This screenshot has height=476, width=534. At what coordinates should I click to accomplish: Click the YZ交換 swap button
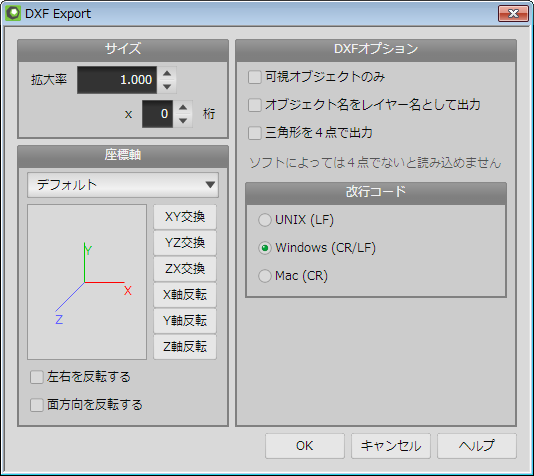[x=185, y=243]
